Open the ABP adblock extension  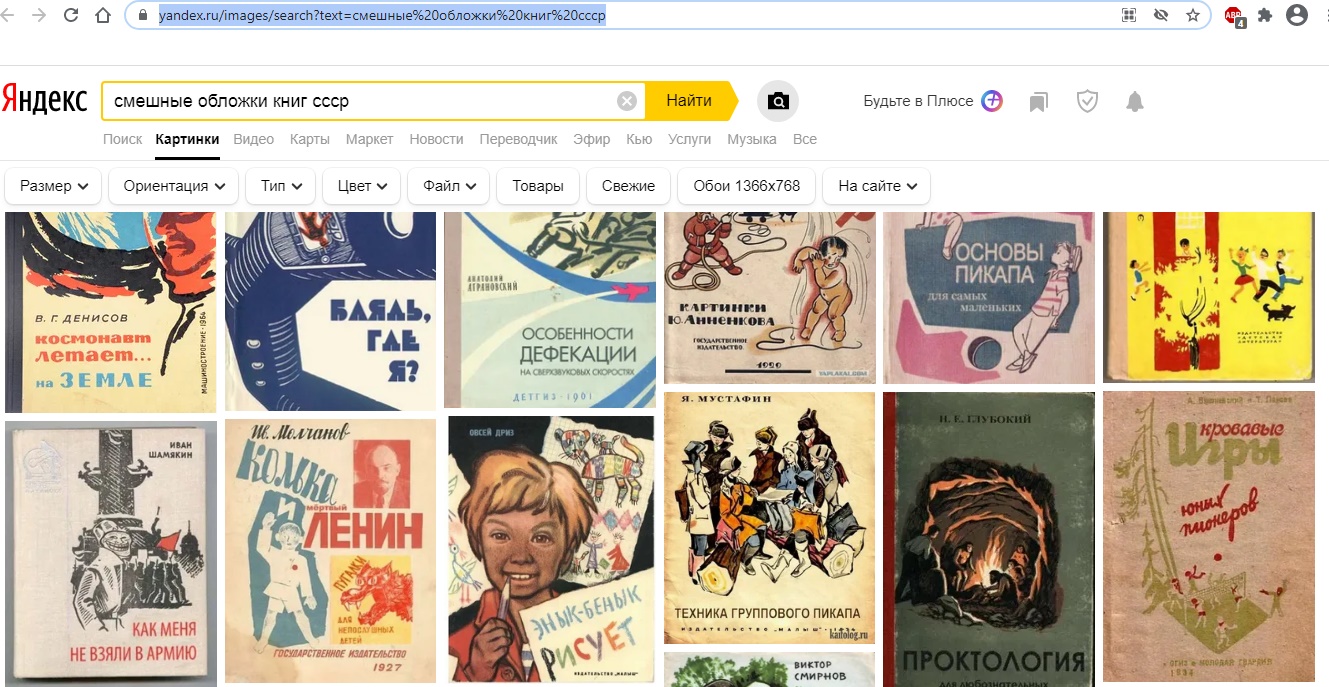click(x=1234, y=16)
